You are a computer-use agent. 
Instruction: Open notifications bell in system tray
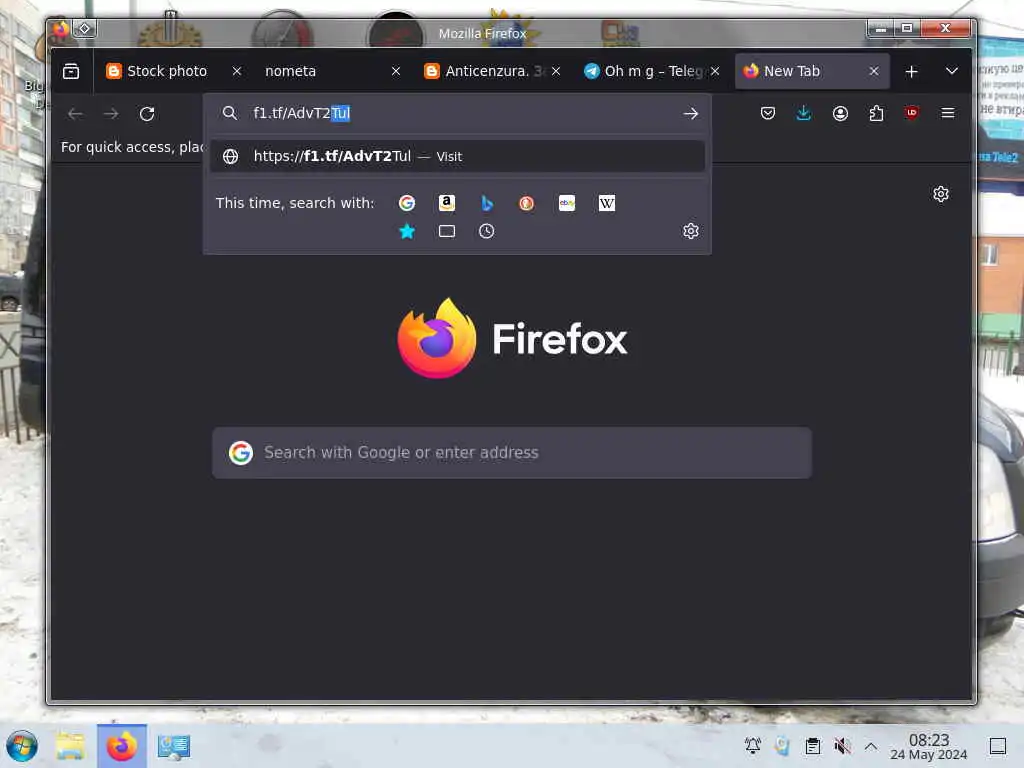click(x=753, y=746)
